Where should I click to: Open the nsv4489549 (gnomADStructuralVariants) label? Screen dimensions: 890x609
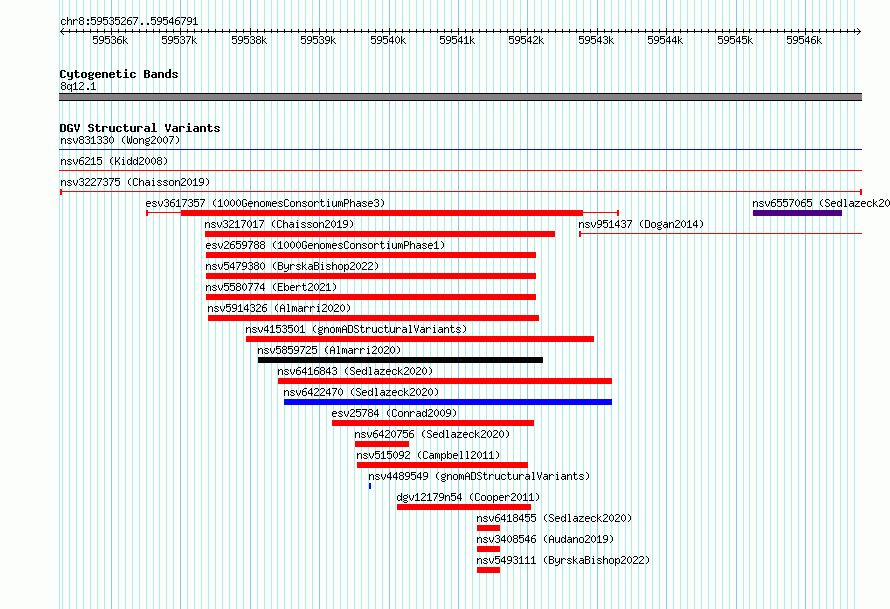pos(479,476)
